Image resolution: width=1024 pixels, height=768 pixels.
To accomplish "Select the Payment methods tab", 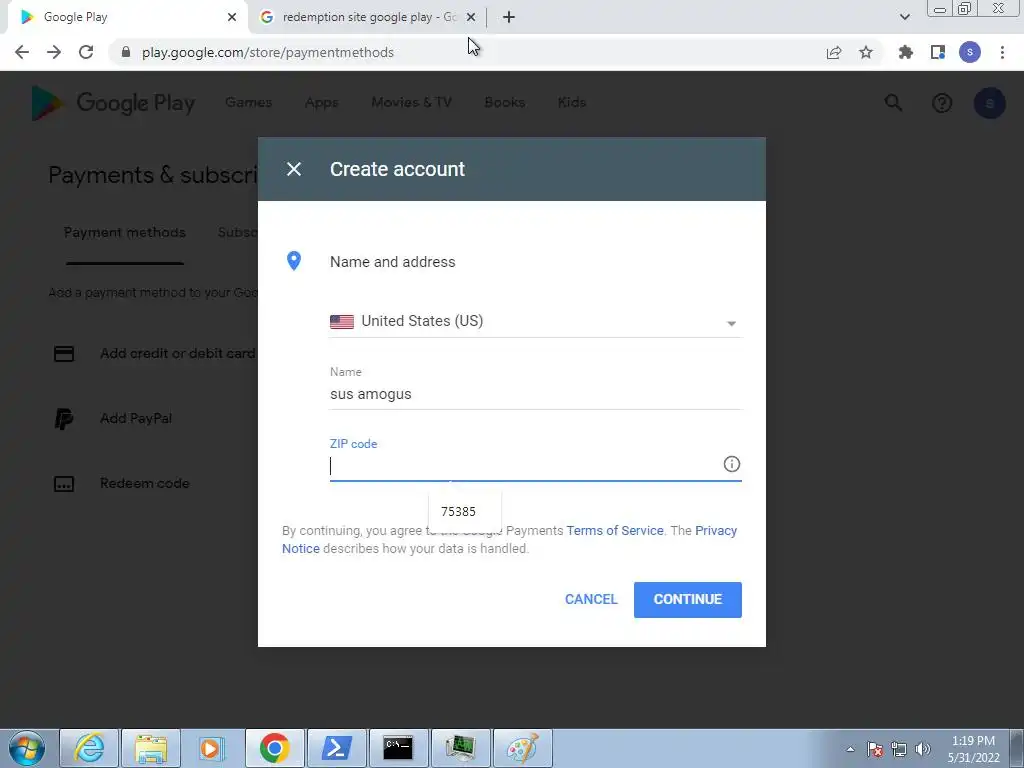I will (x=125, y=232).
